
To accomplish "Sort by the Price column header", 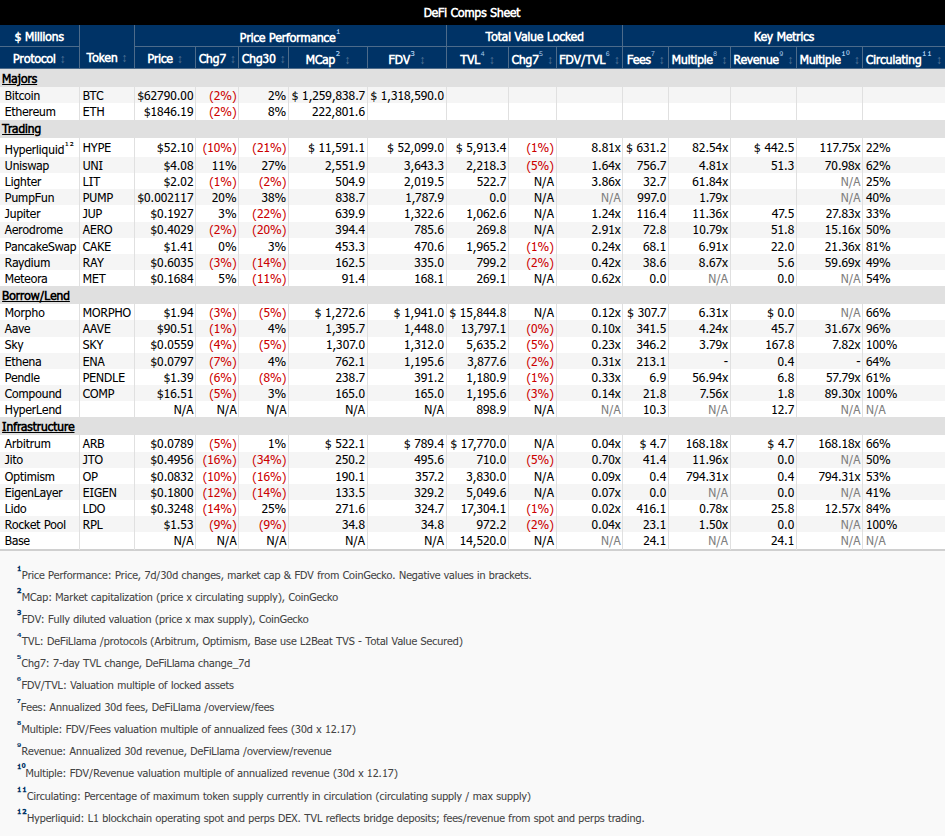I will tap(165, 59).
